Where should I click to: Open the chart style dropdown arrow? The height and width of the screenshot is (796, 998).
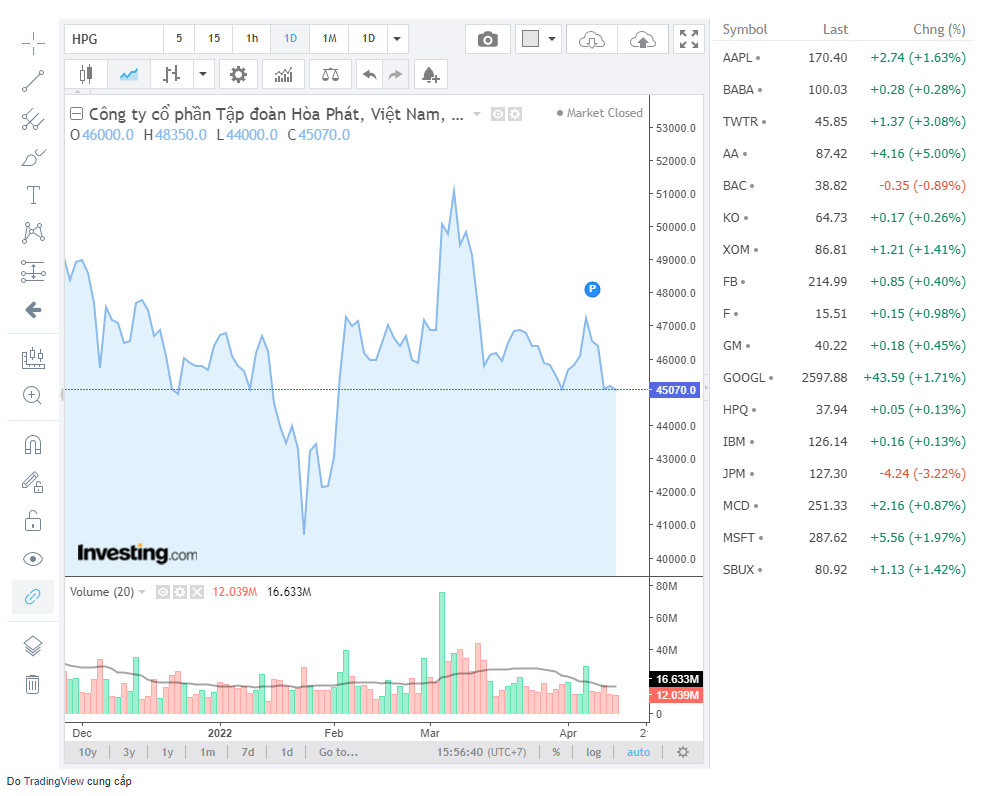203,74
